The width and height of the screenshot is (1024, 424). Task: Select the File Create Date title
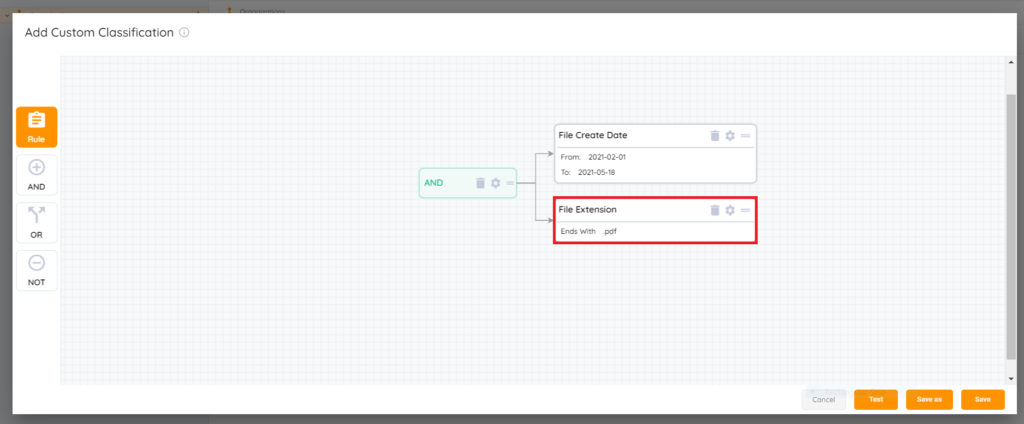592,135
